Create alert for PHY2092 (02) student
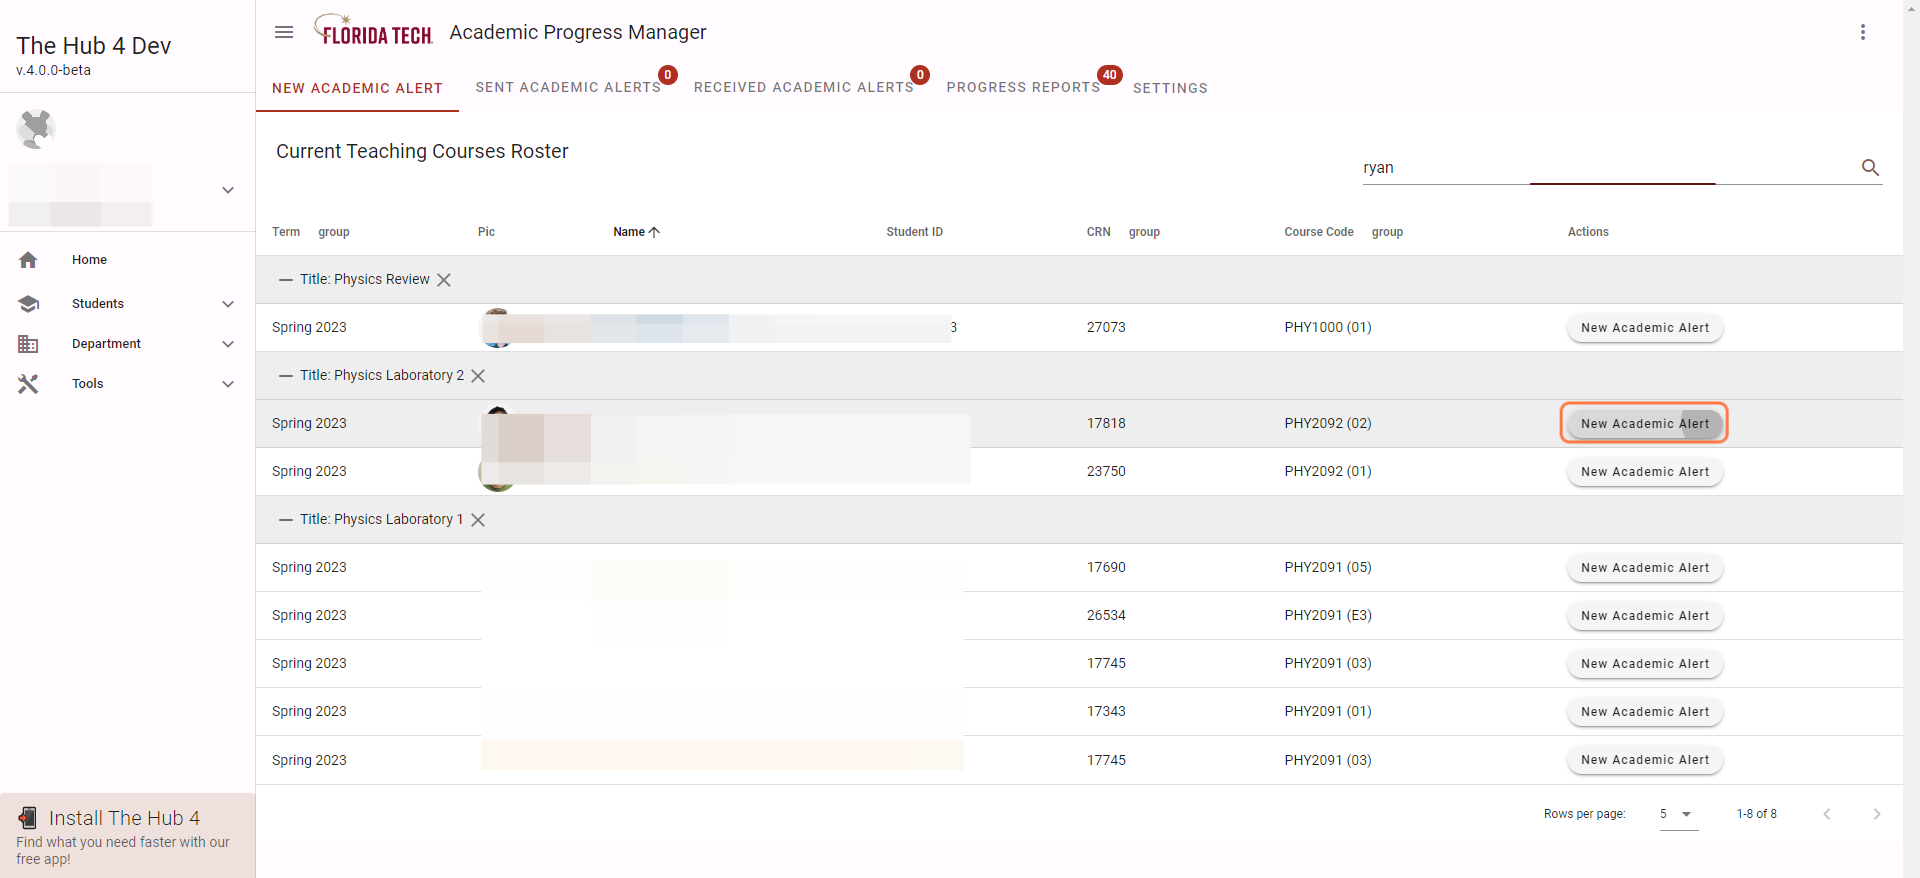1920x878 pixels. pyautogui.click(x=1645, y=424)
